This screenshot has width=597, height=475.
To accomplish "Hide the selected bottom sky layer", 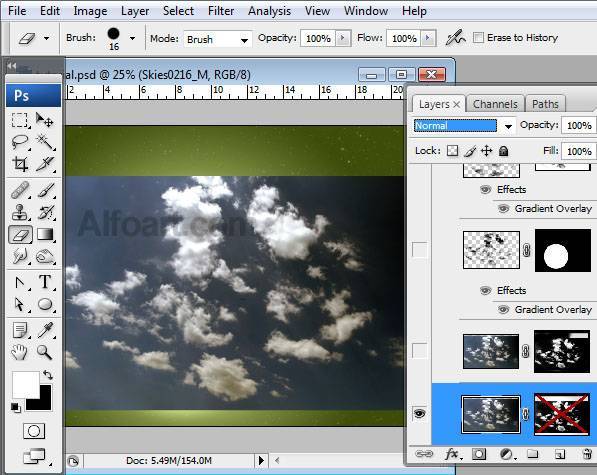I will coord(419,413).
